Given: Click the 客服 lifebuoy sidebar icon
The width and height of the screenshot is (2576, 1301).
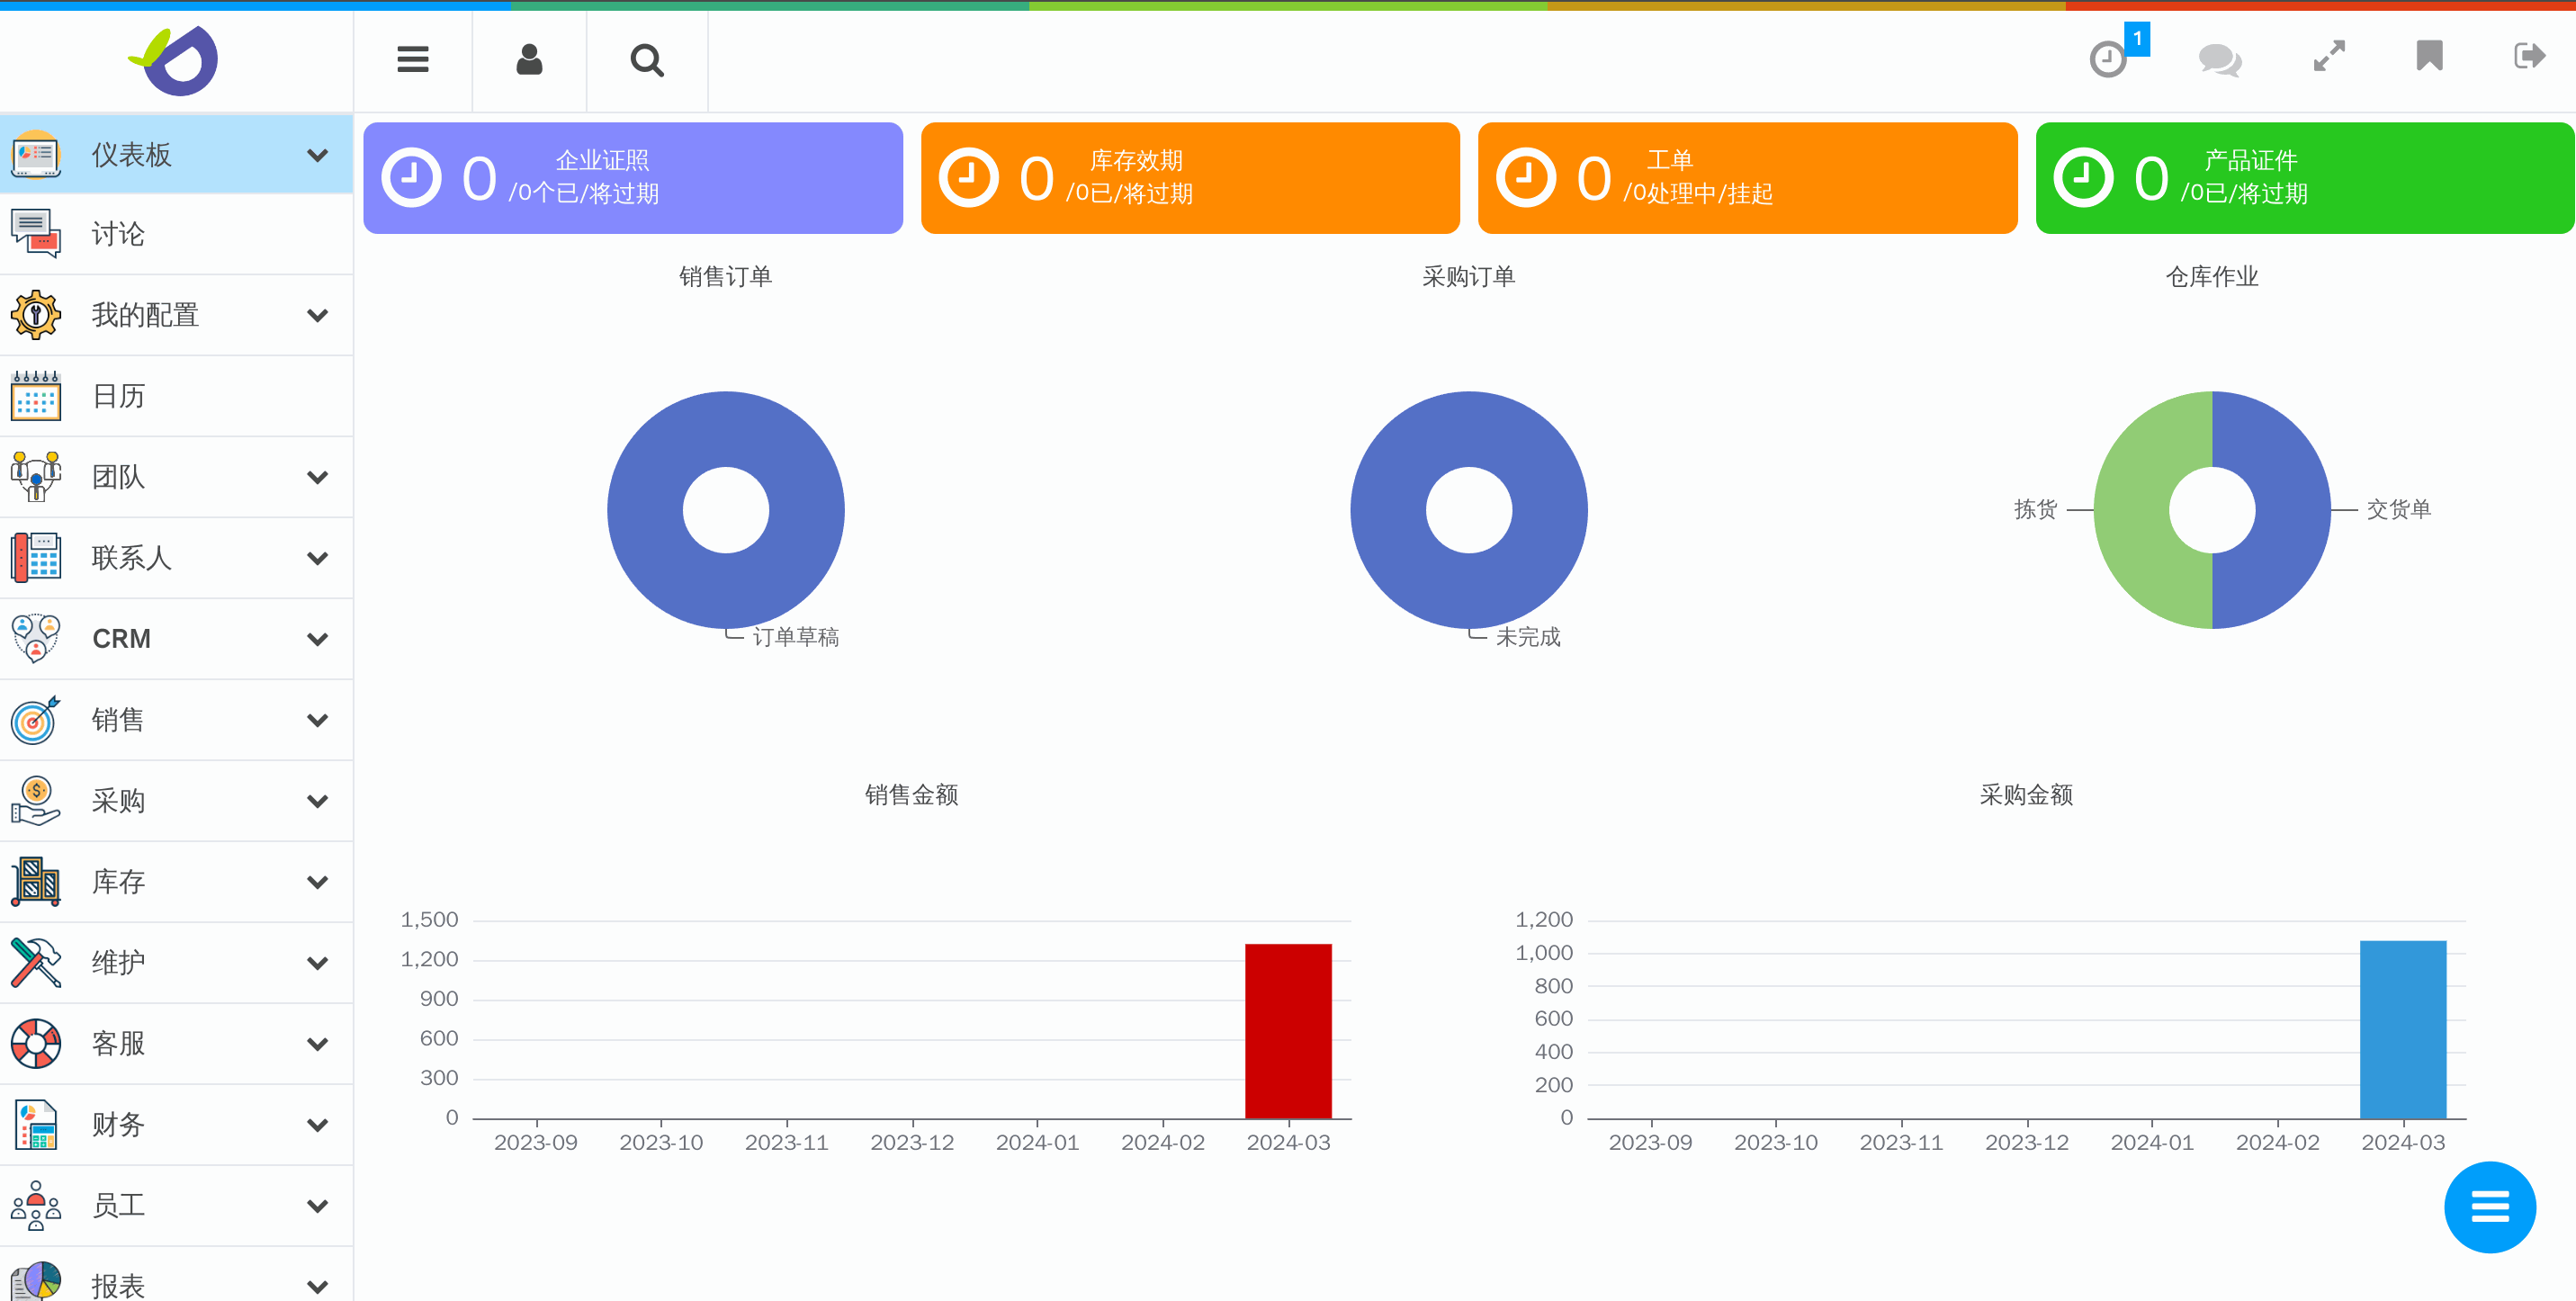Looking at the screenshot, I should pyautogui.click(x=36, y=1043).
